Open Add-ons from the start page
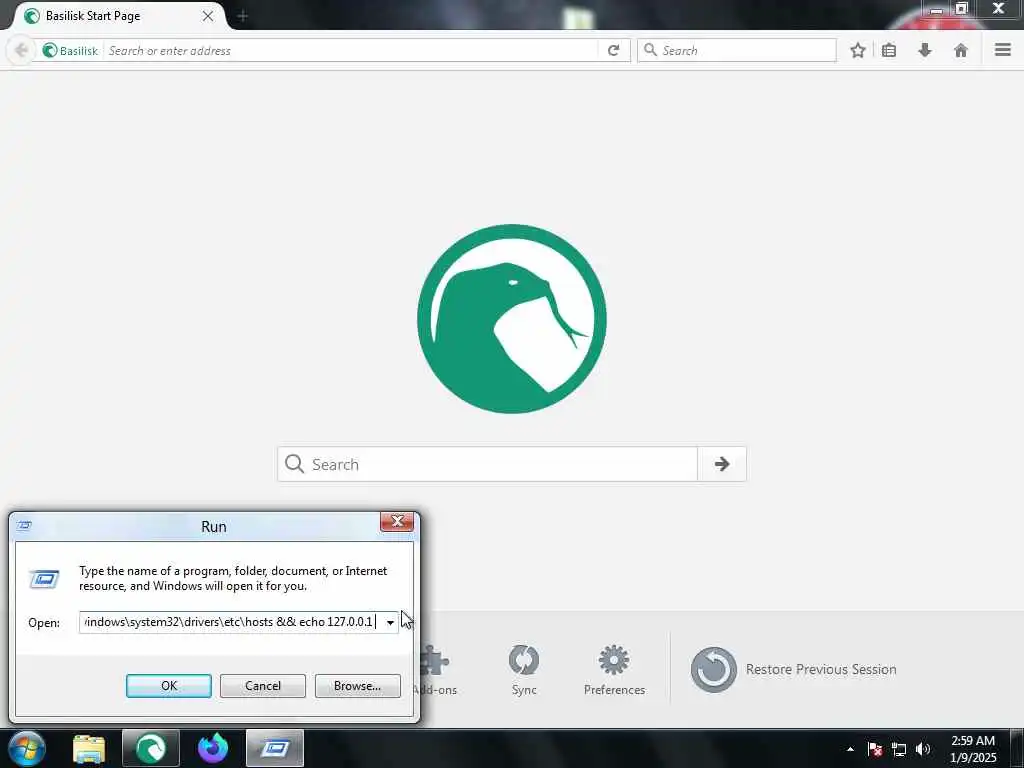The image size is (1024, 768). (x=435, y=670)
